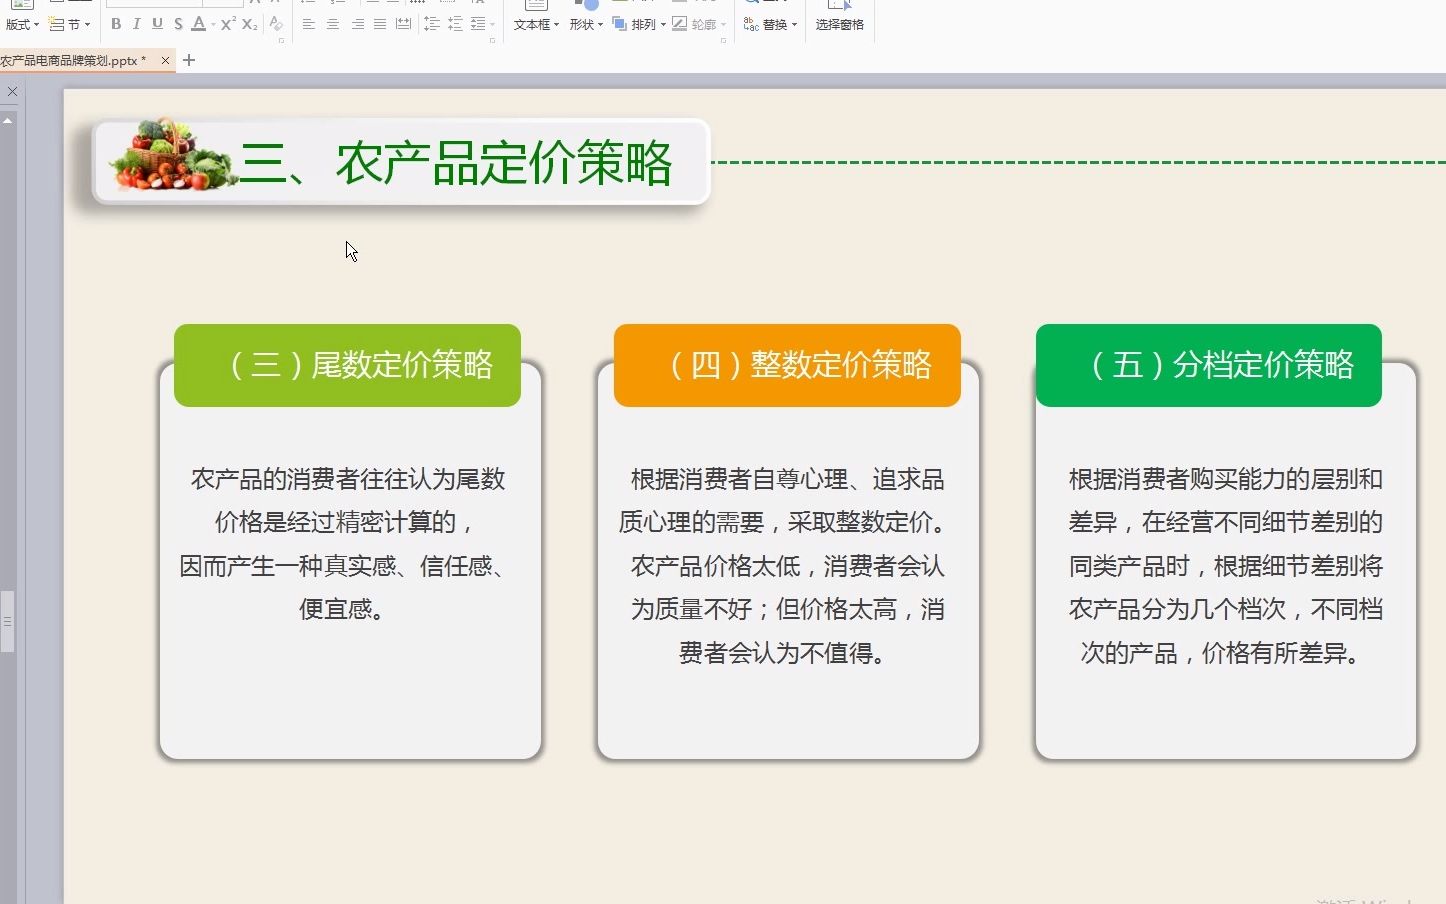The image size is (1446, 904).
Task: Insert a text box (文本框)
Action: click(x=532, y=24)
